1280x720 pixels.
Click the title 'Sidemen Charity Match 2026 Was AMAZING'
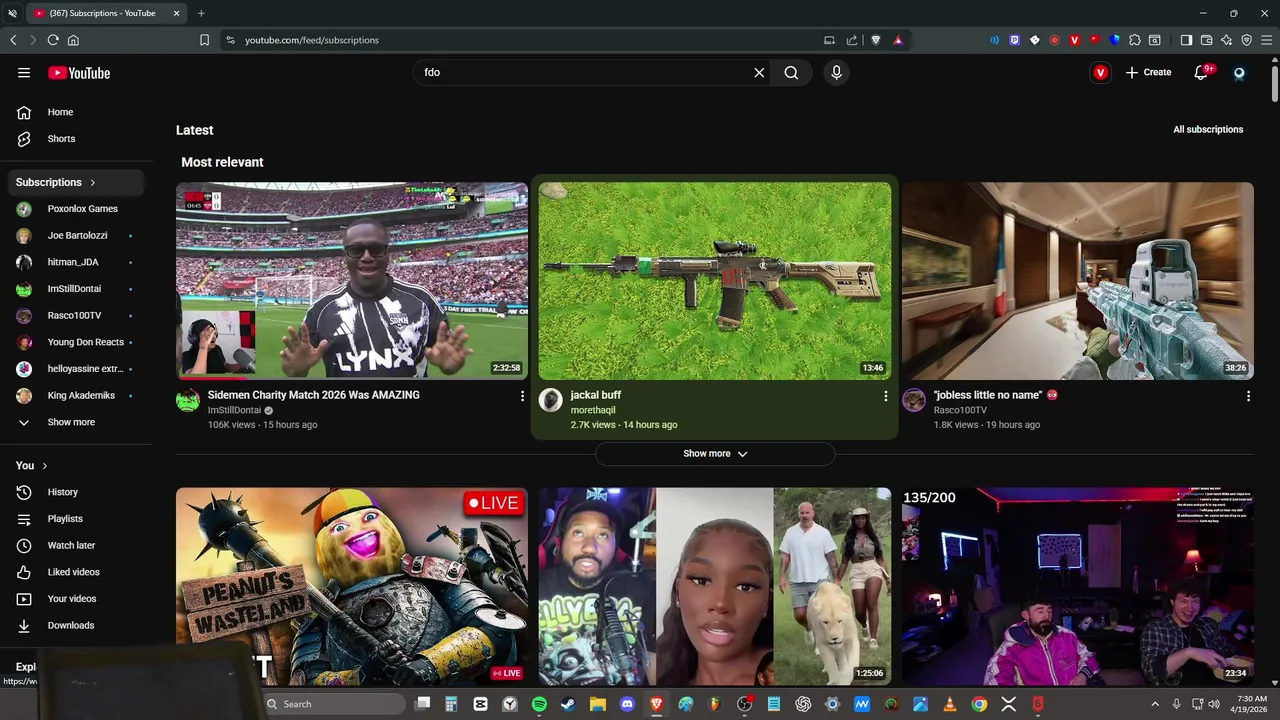point(313,395)
